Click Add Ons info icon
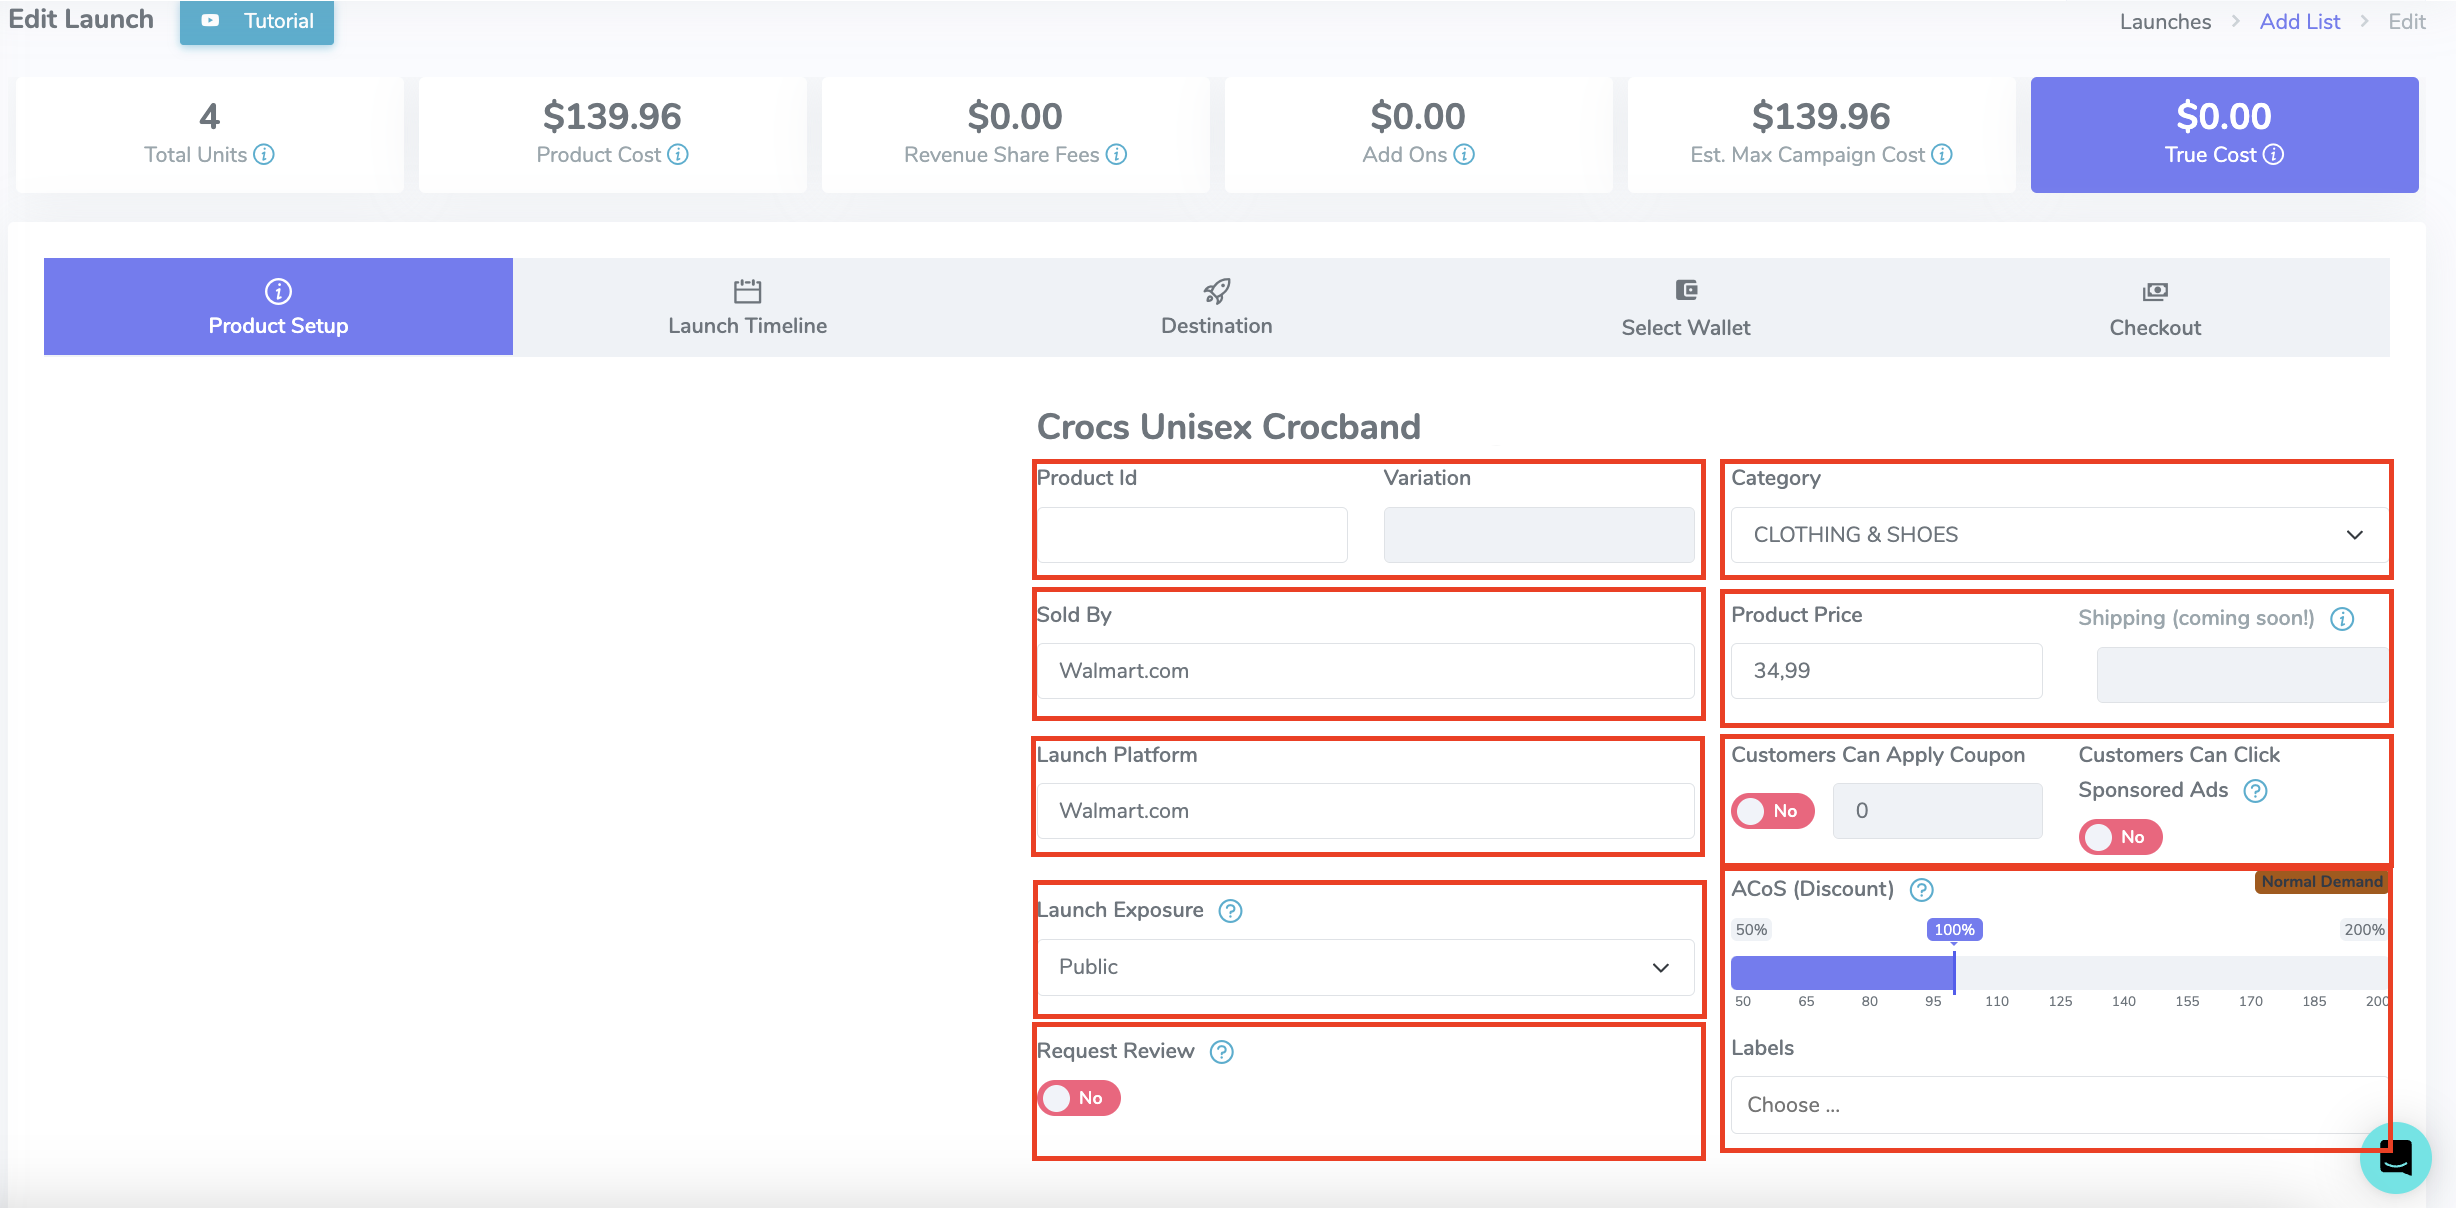The image size is (2456, 1208). point(1464,155)
